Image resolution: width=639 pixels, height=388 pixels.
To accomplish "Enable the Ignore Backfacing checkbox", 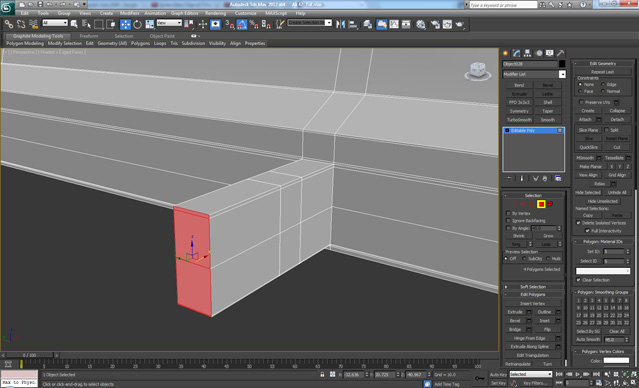I will point(508,220).
